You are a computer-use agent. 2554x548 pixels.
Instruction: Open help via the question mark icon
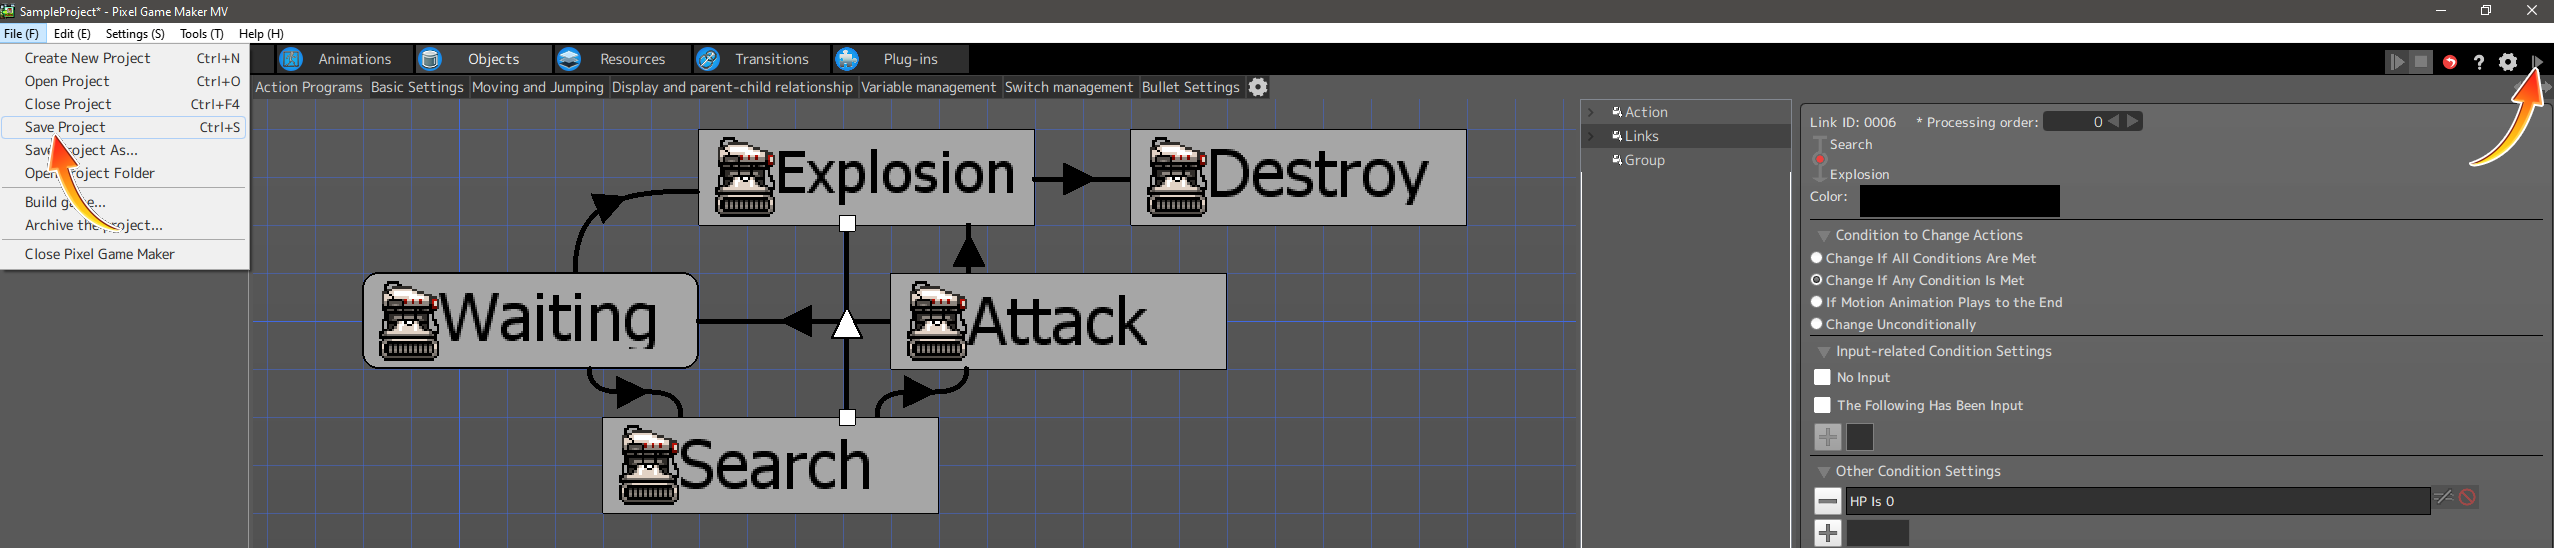2479,62
